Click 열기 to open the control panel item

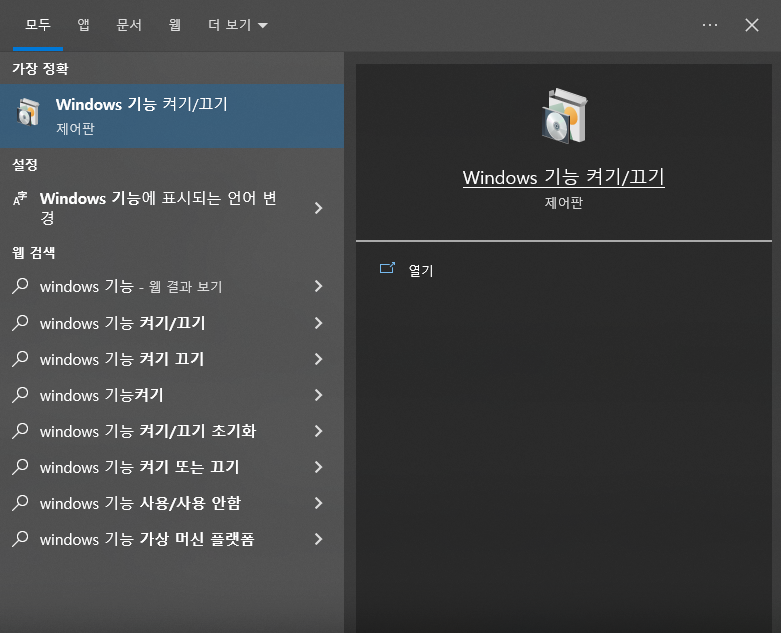point(421,270)
